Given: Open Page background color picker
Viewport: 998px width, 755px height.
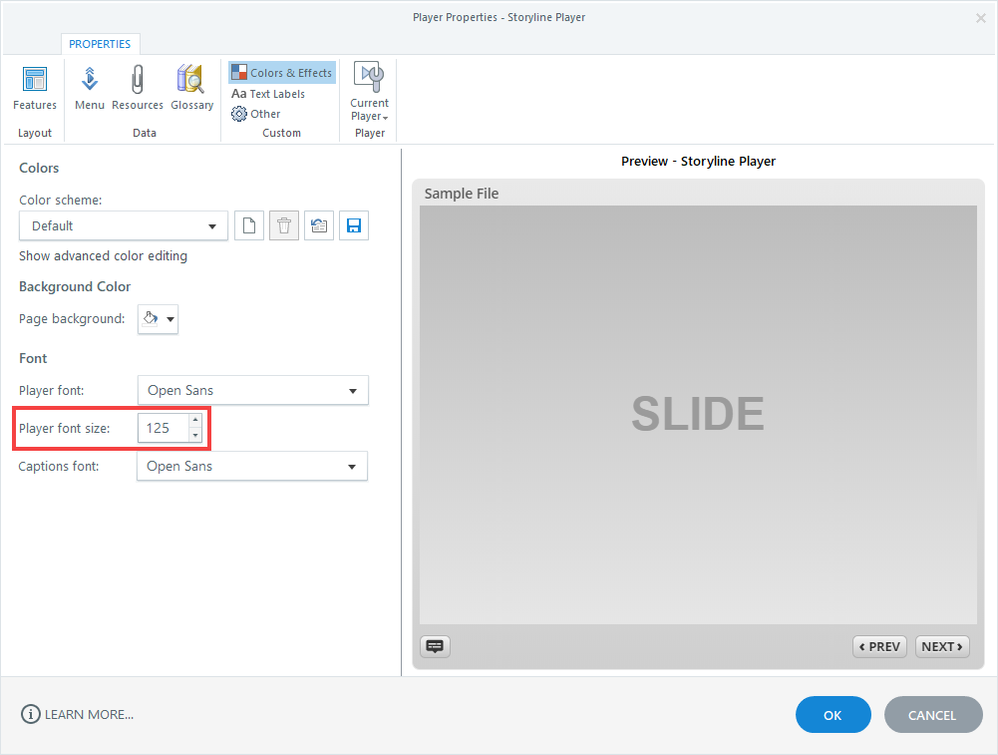Looking at the screenshot, I should (x=158, y=319).
